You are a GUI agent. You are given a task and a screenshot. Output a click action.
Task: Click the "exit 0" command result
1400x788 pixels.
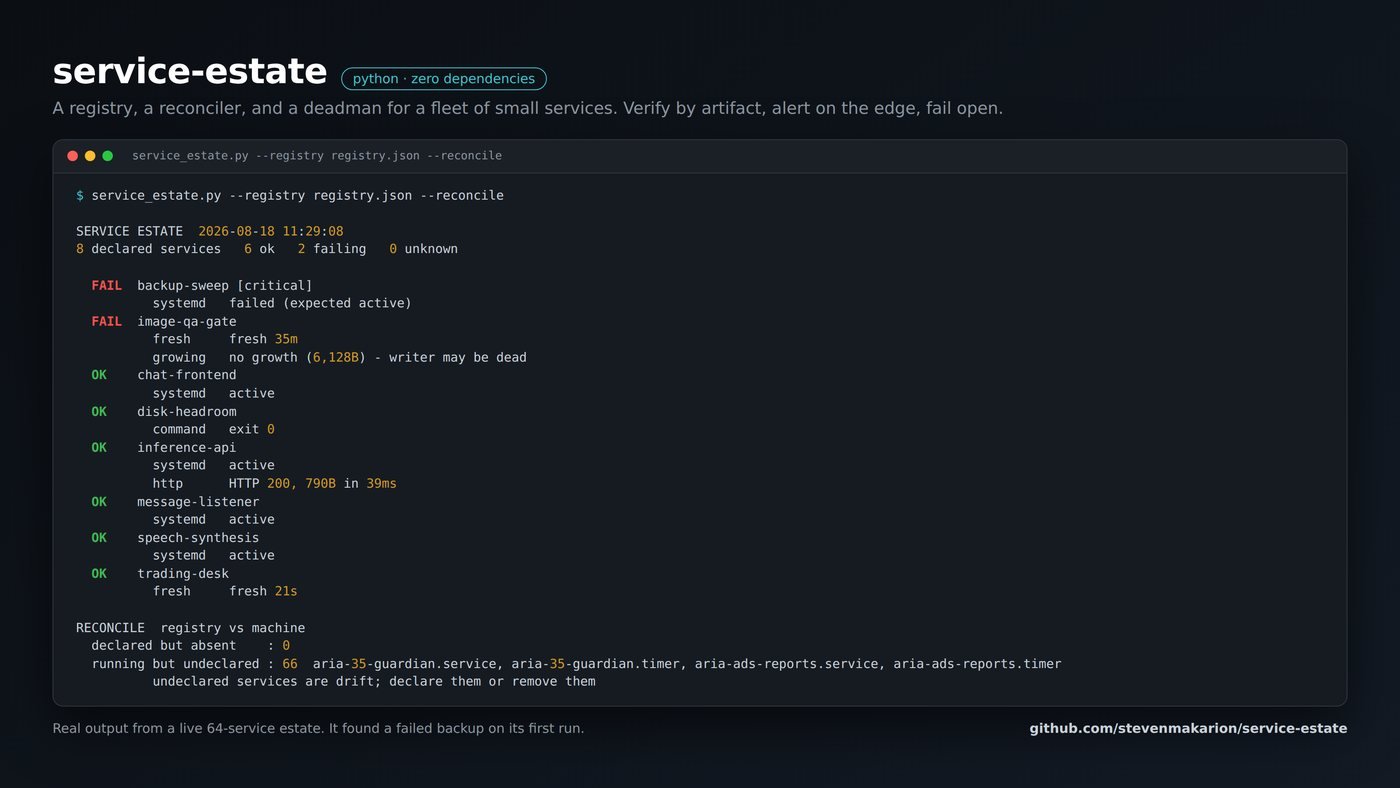tap(252, 429)
